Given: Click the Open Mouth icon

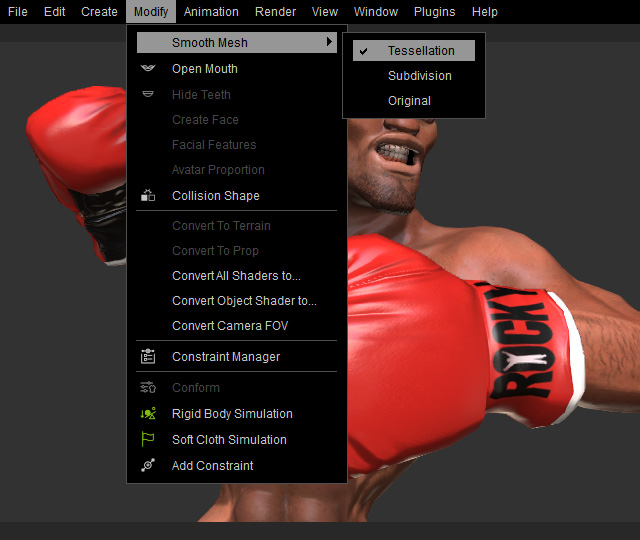Looking at the screenshot, I should click(148, 69).
